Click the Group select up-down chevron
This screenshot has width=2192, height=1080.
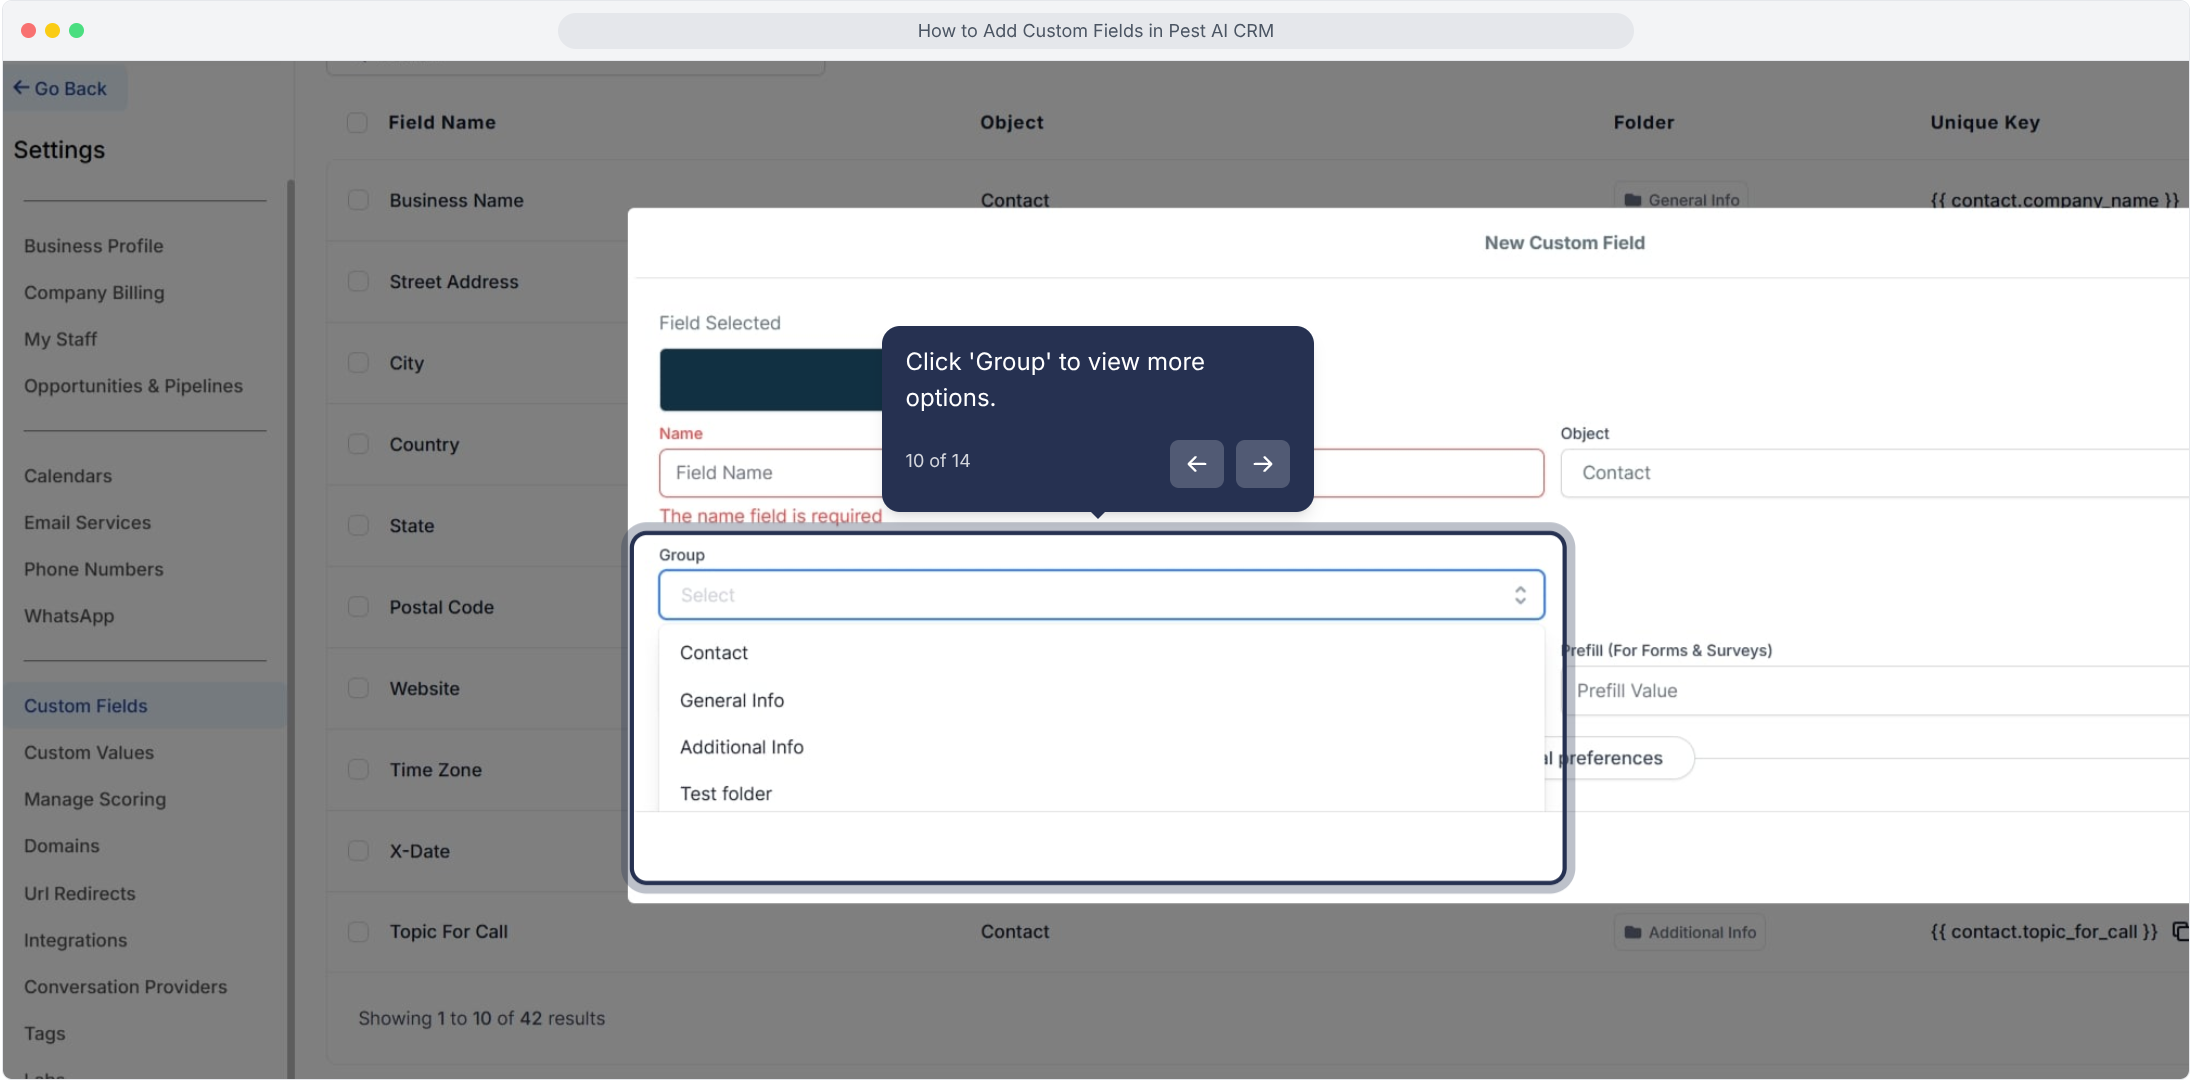[1520, 595]
